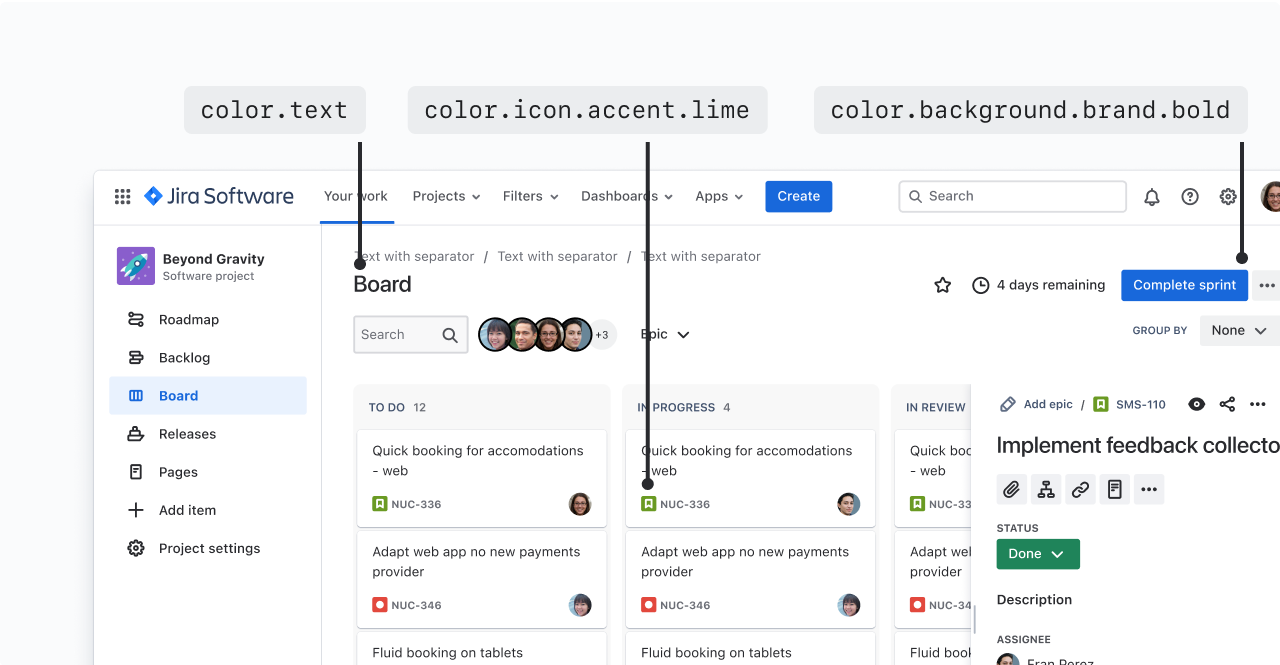Open the help question mark icon

click(x=1190, y=197)
